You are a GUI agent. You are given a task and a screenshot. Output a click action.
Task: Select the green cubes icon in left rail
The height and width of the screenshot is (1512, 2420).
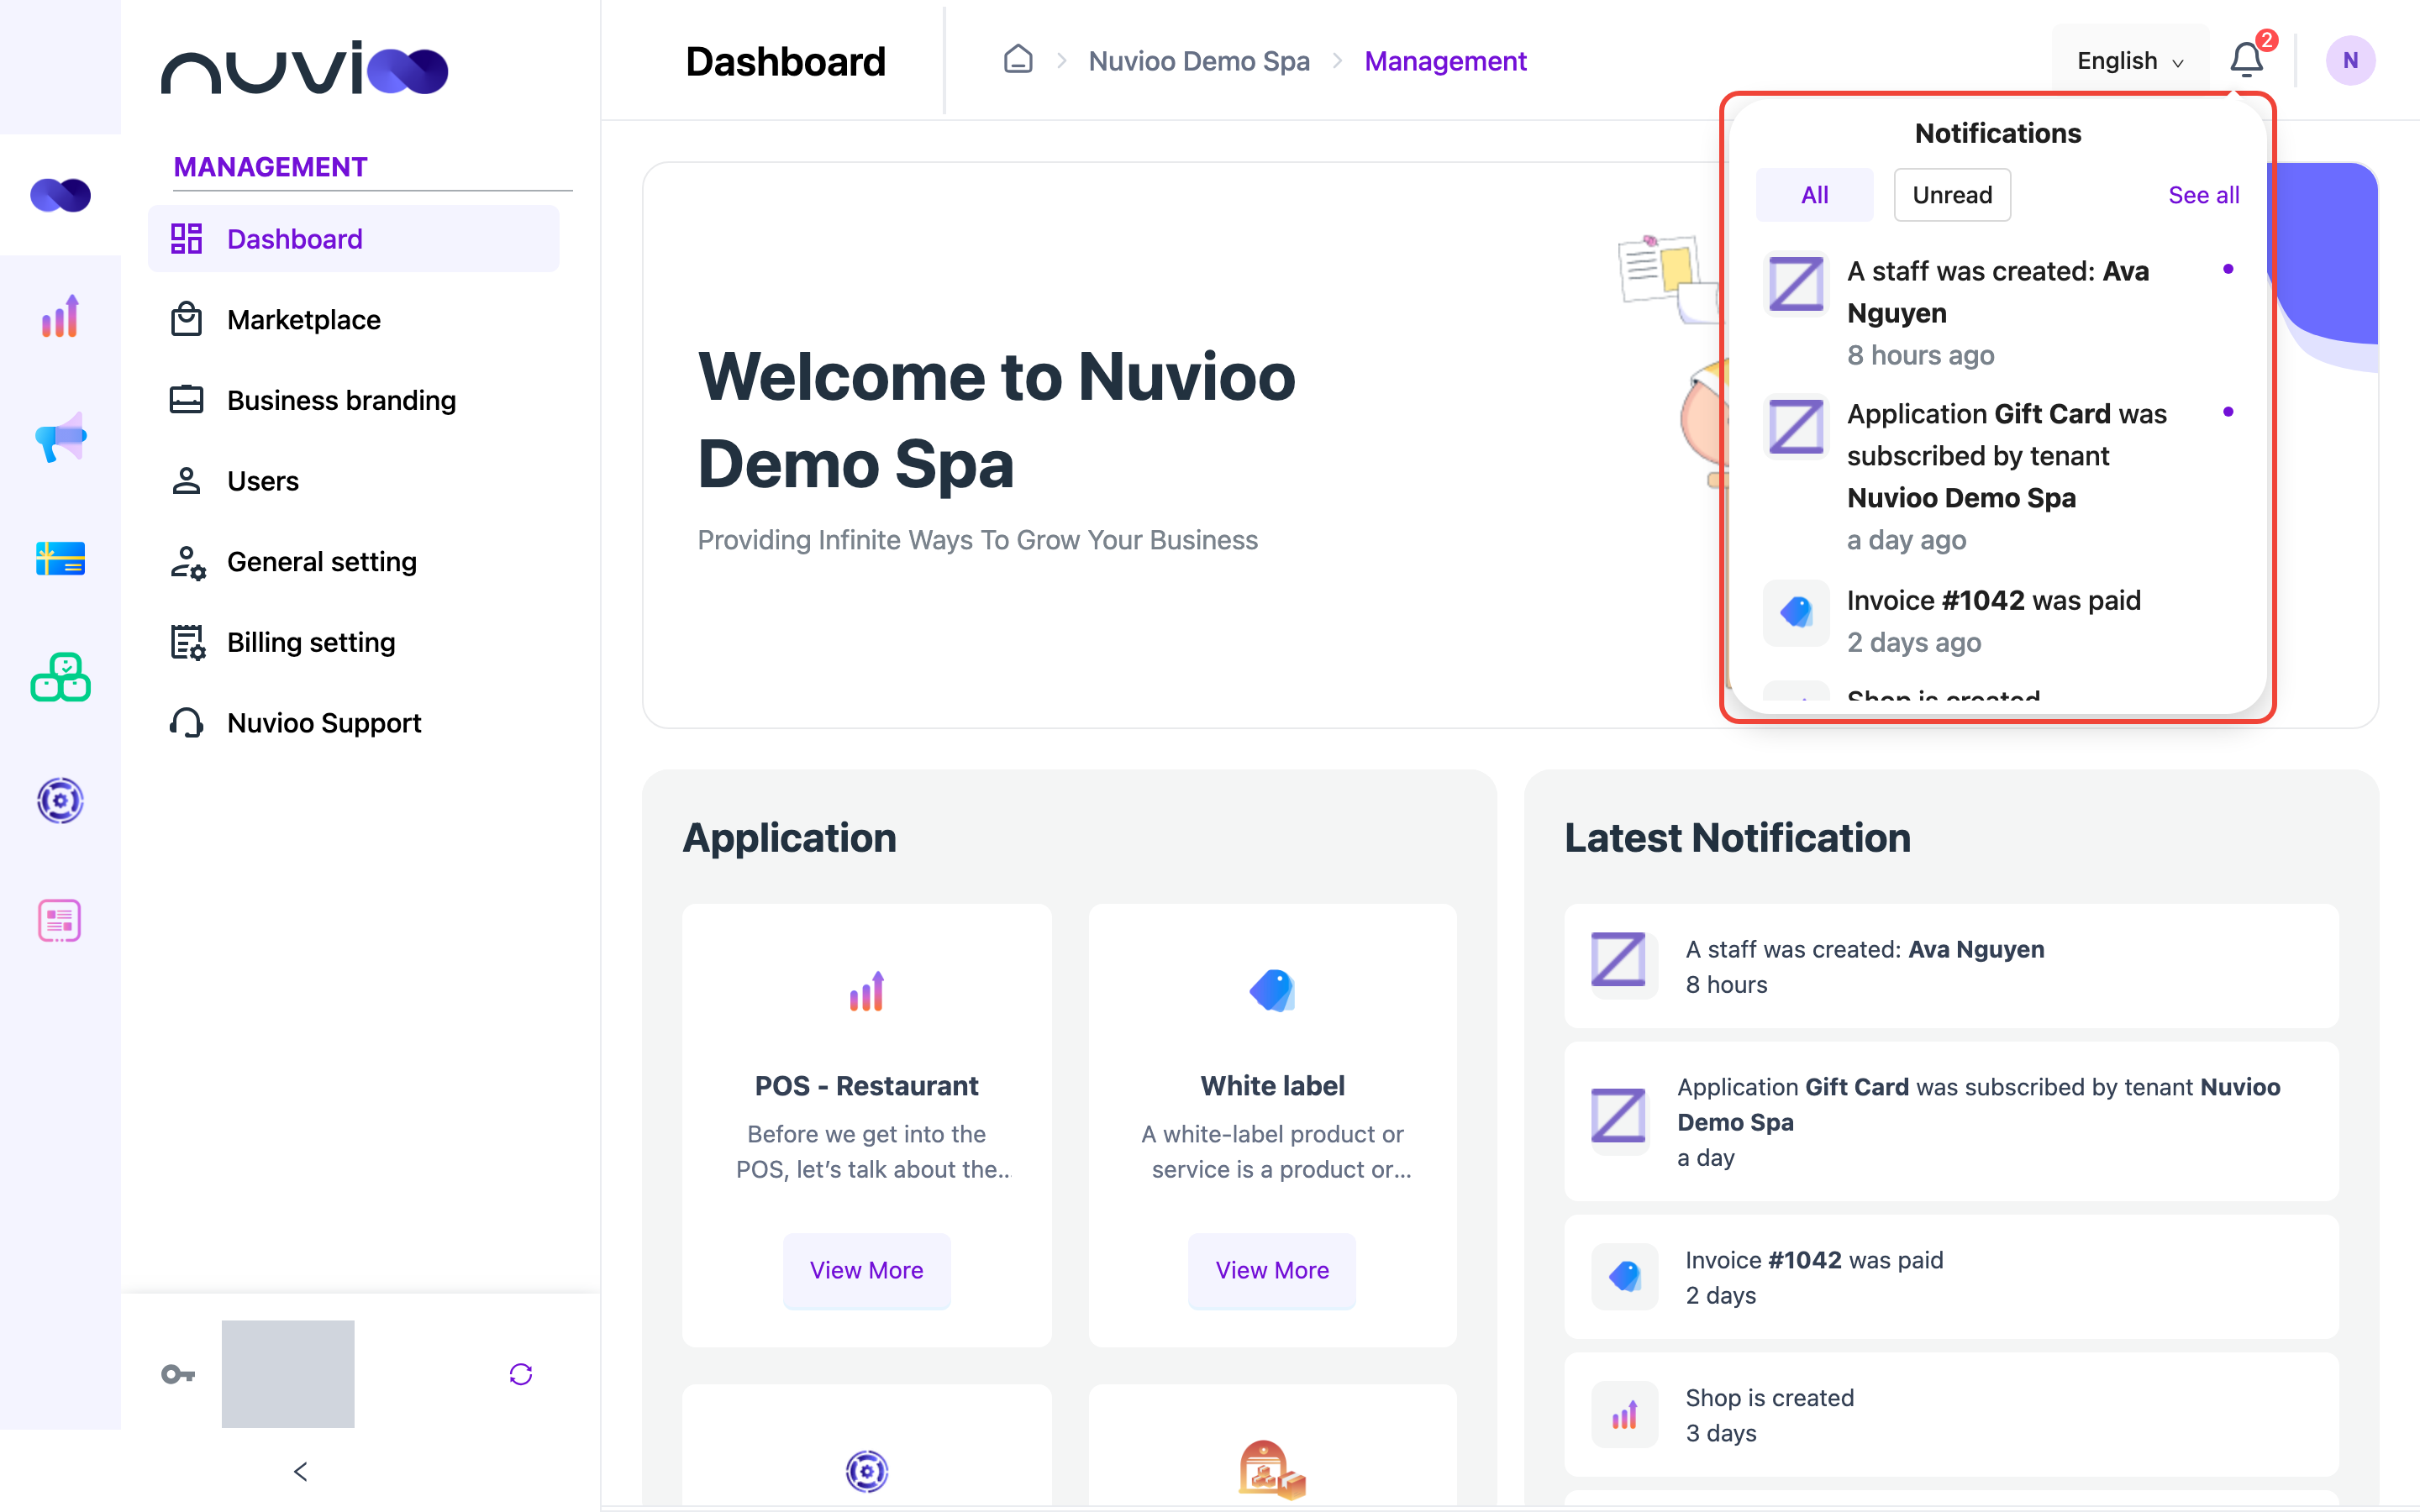pyautogui.click(x=60, y=678)
